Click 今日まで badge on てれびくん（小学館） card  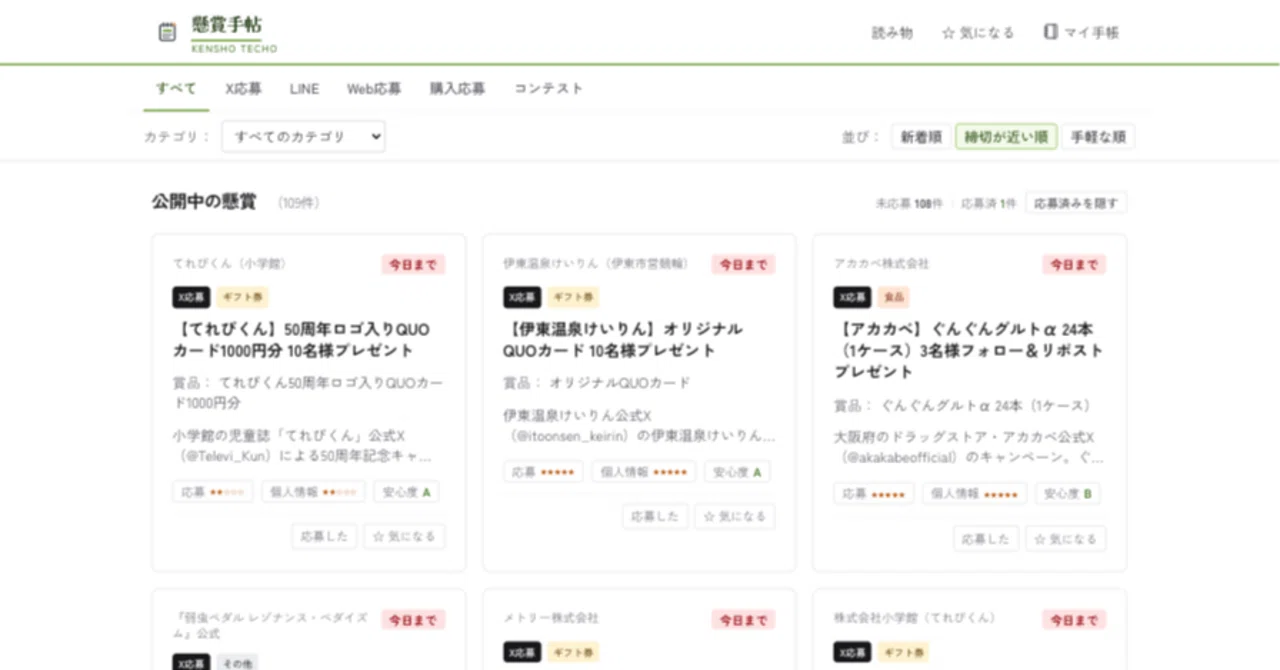413,265
